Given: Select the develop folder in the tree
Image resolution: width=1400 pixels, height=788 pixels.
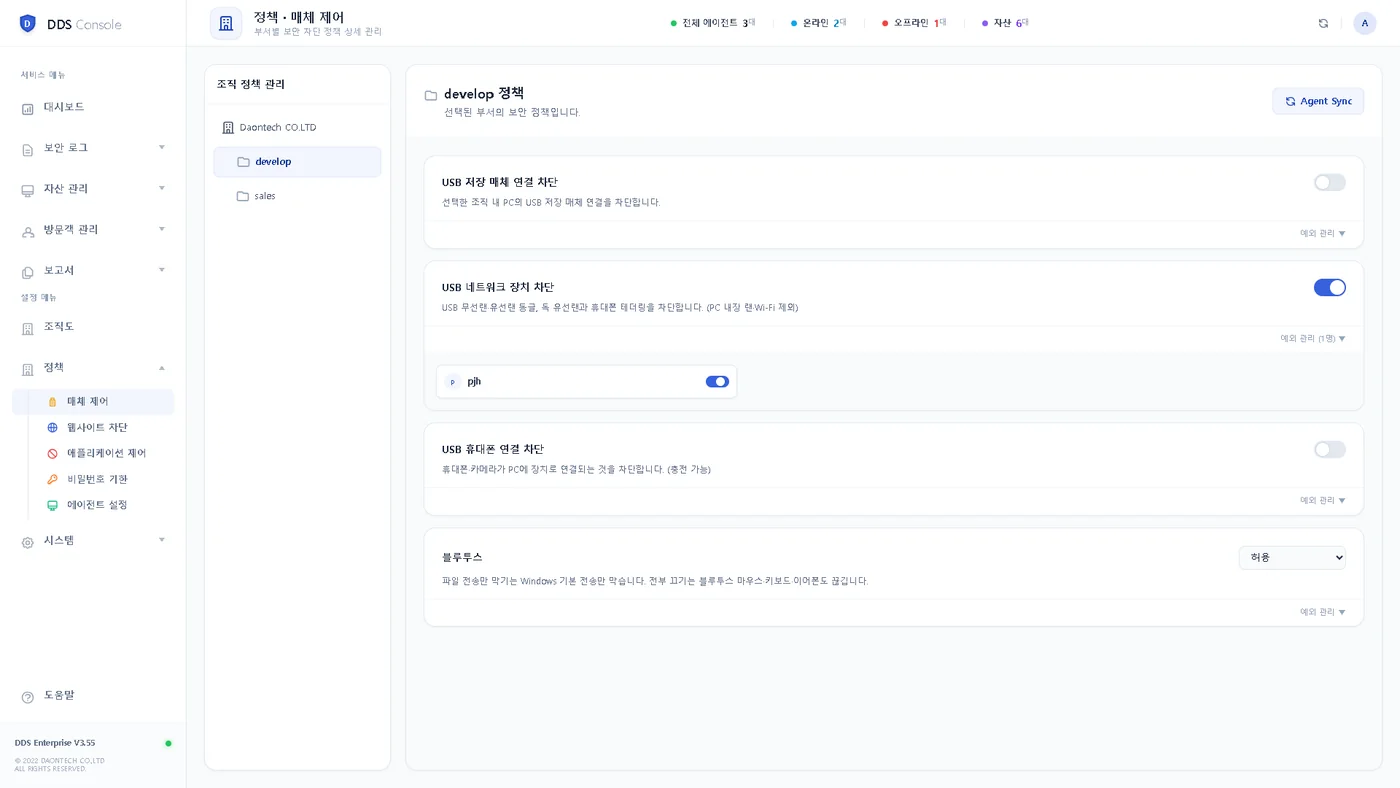Looking at the screenshot, I should [x=297, y=162].
